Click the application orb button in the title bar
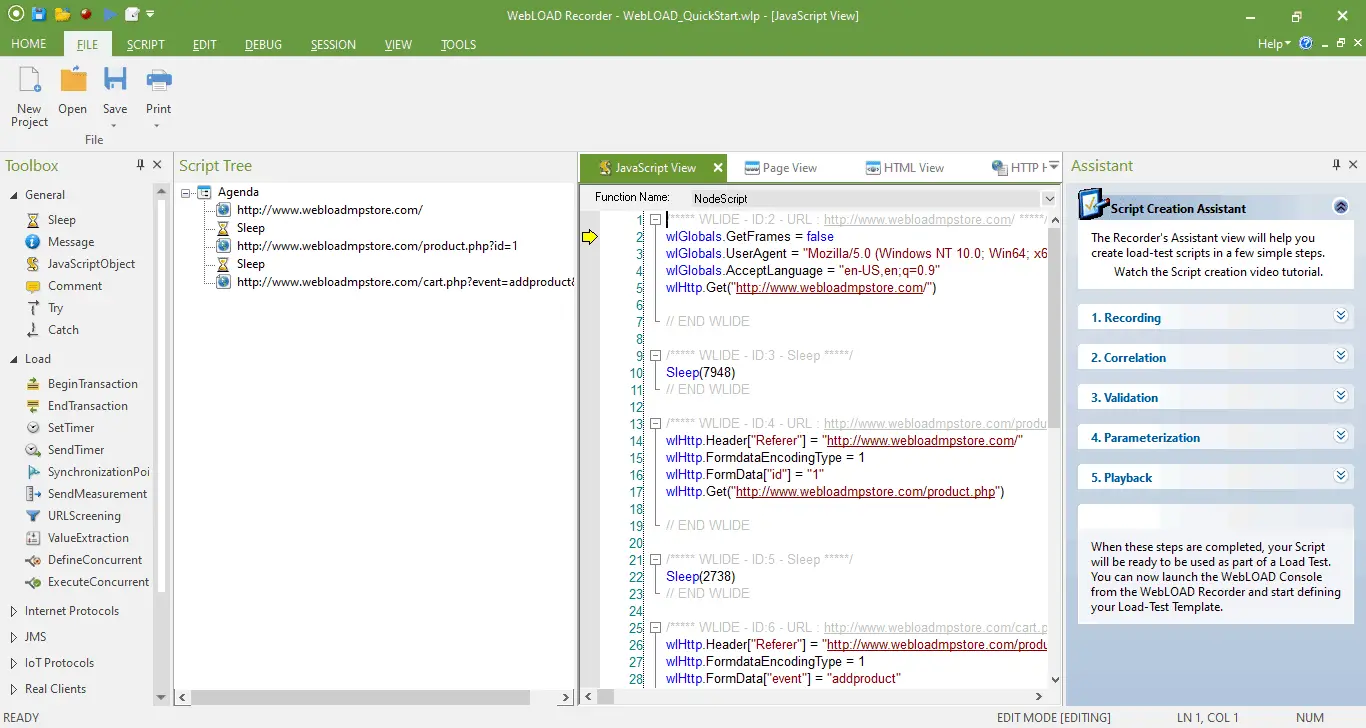This screenshot has height=728, width=1366. [14, 14]
